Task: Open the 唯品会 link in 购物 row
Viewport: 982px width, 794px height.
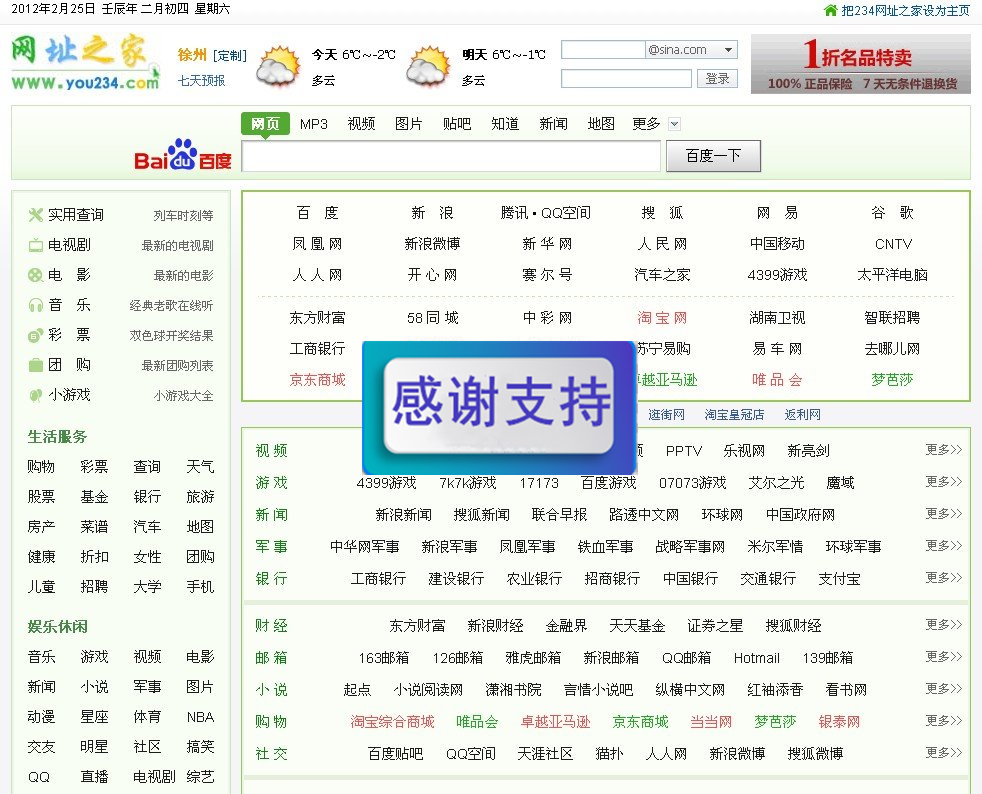Action: [x=477, y=721]
